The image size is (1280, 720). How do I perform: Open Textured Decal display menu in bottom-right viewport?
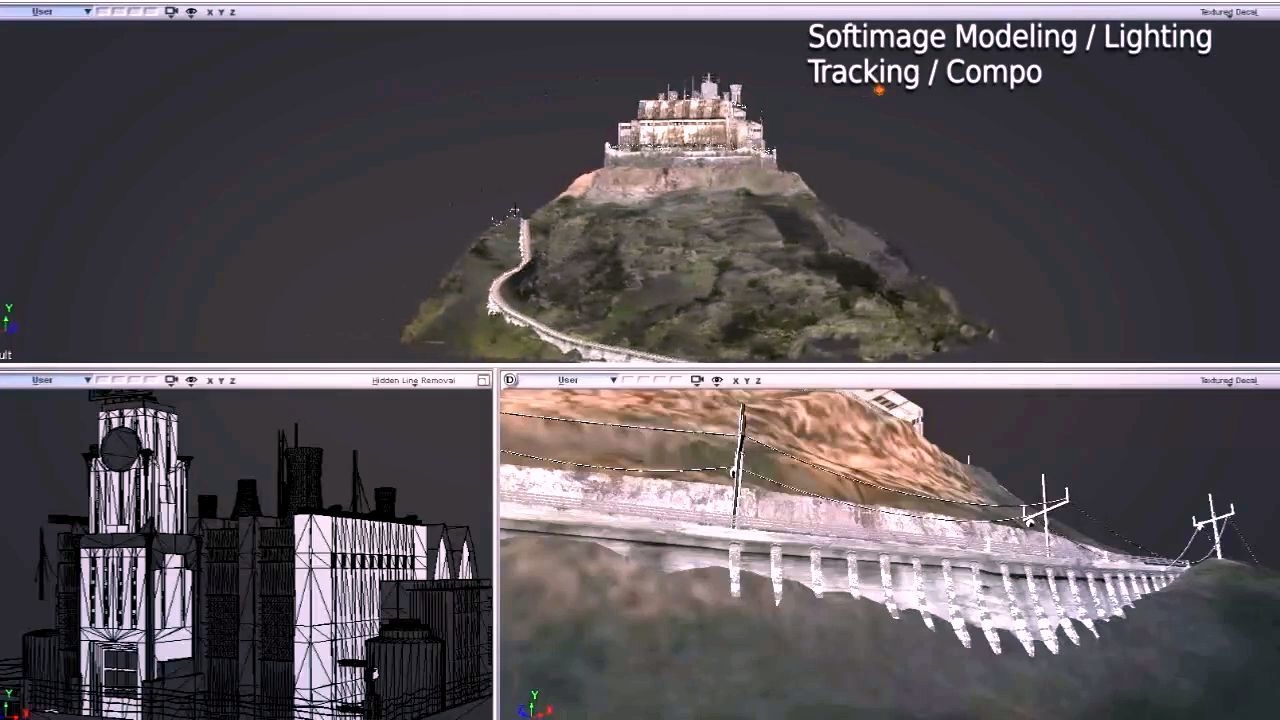tap(1228, 380)
